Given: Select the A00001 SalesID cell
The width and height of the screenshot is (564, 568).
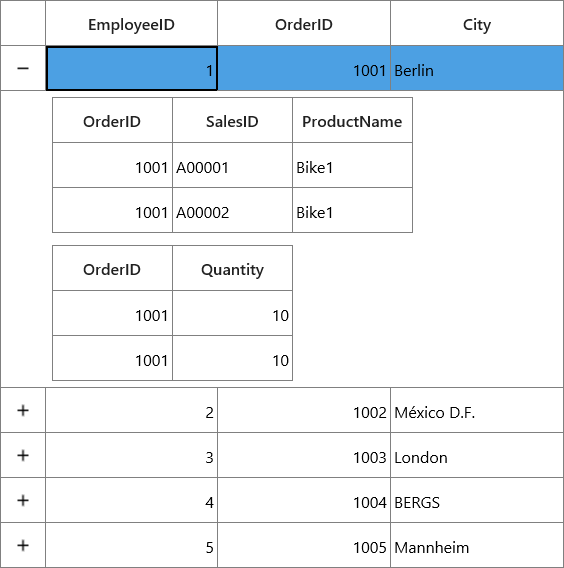Looking at the screenshot, I should tap(232, 165).
